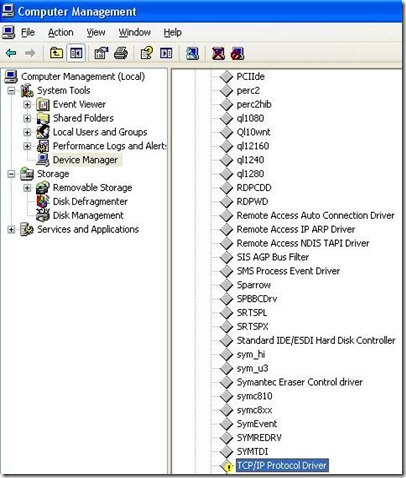Screen dimensions: 406x478
Task: Select the RDPCDD entry
Action: [x=254, y=188]
